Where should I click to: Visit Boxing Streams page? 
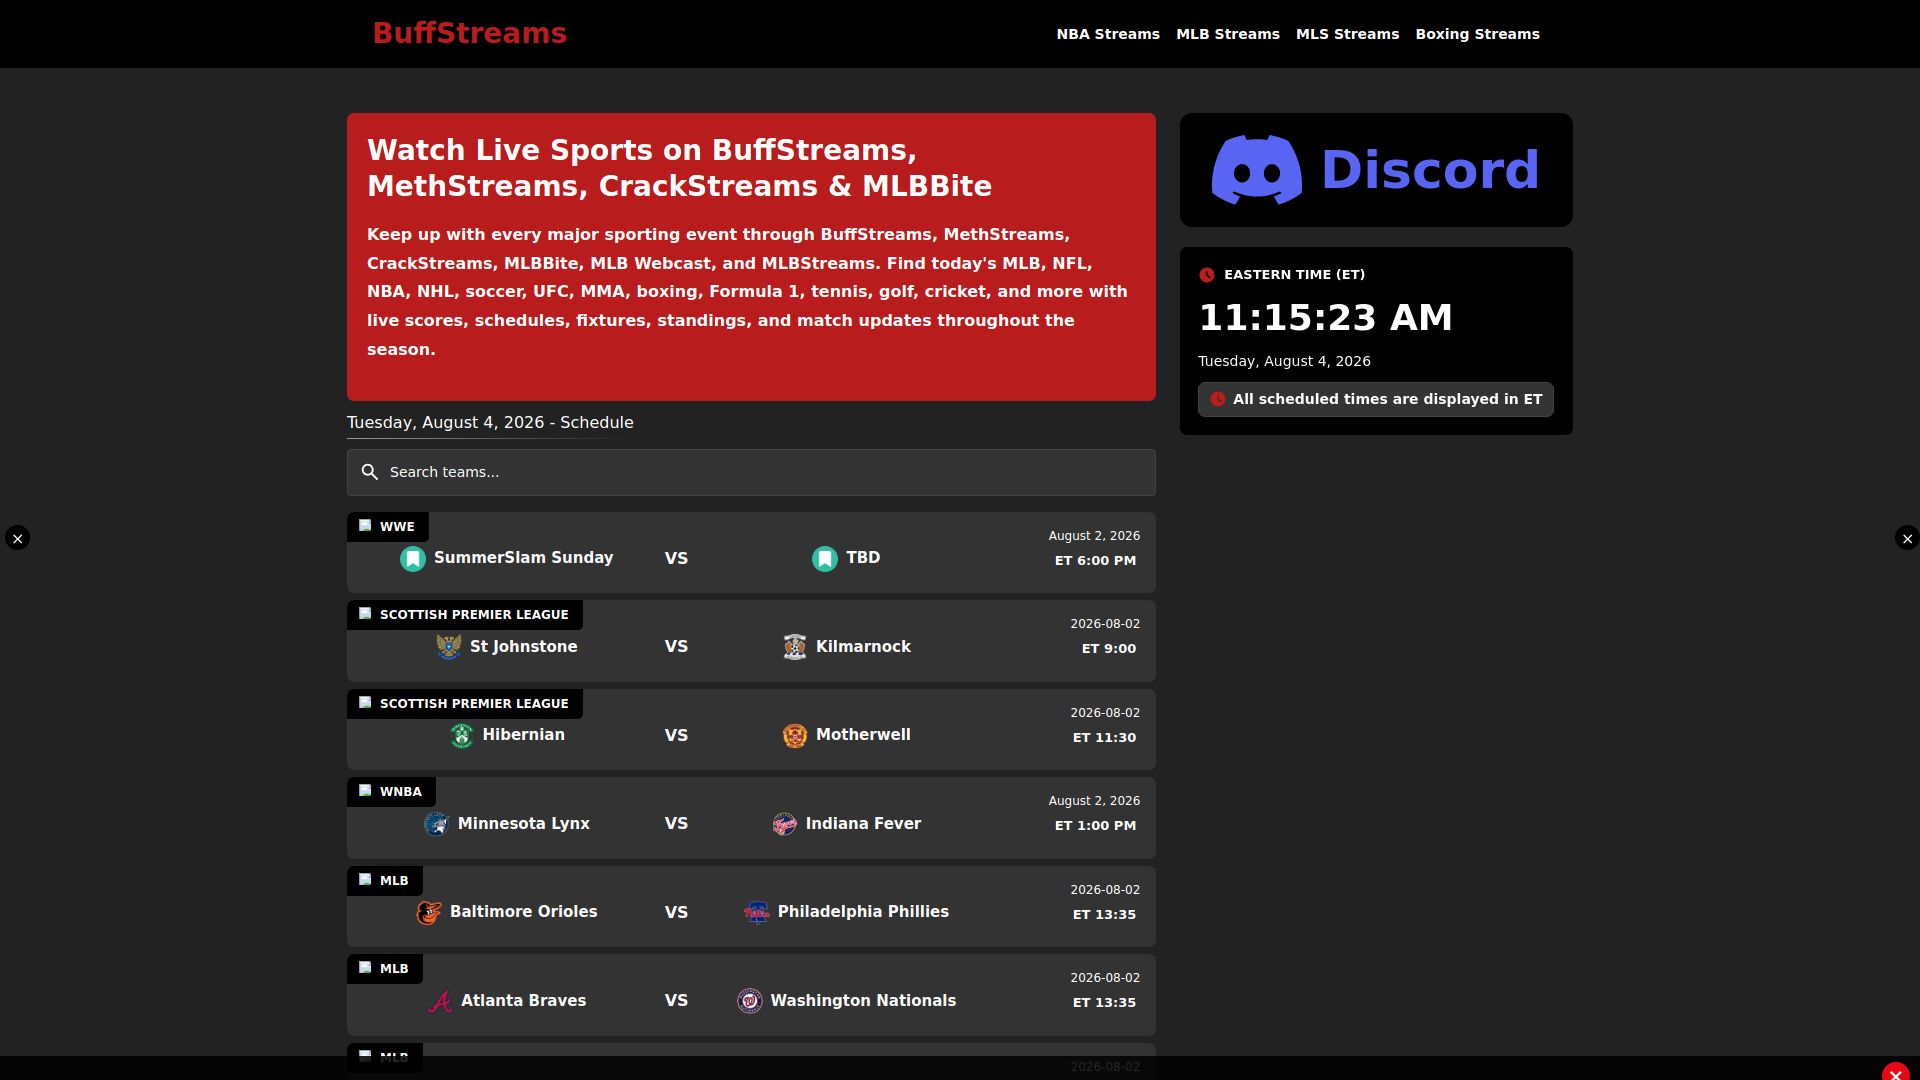(1477, 34)
